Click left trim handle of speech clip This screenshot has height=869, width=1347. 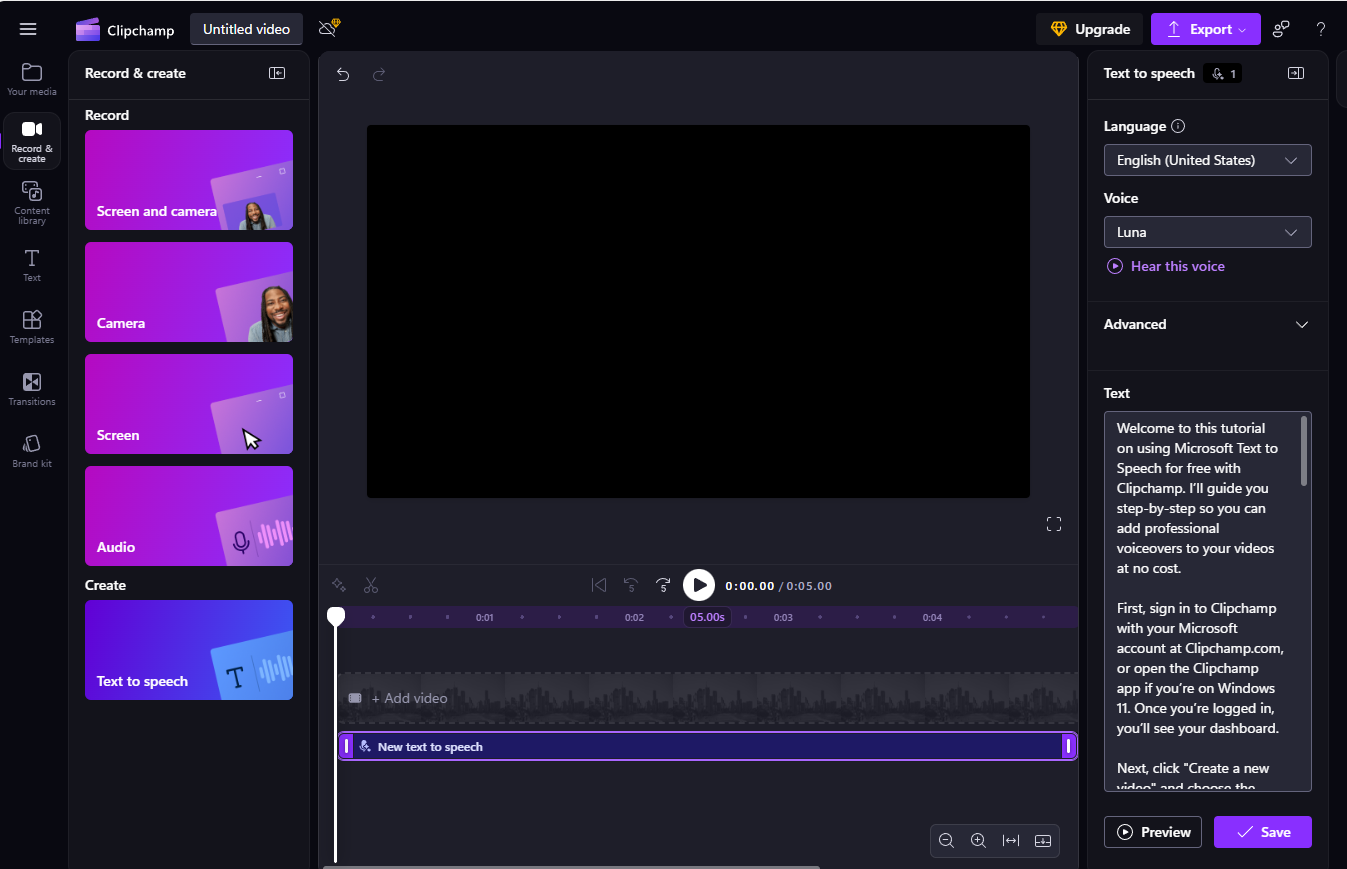click(x=346, y=746)
